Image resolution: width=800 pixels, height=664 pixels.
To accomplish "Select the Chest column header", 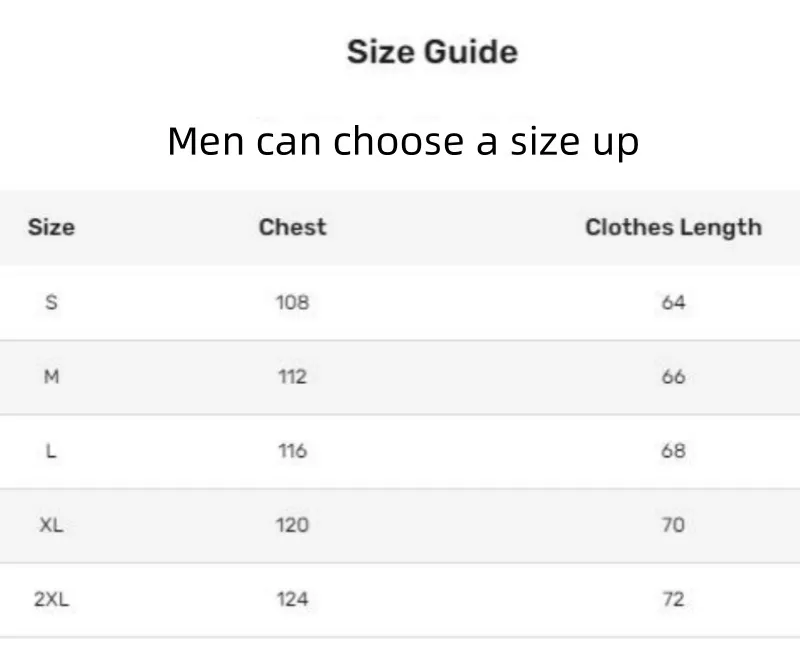I will click(x=292, y=227).
